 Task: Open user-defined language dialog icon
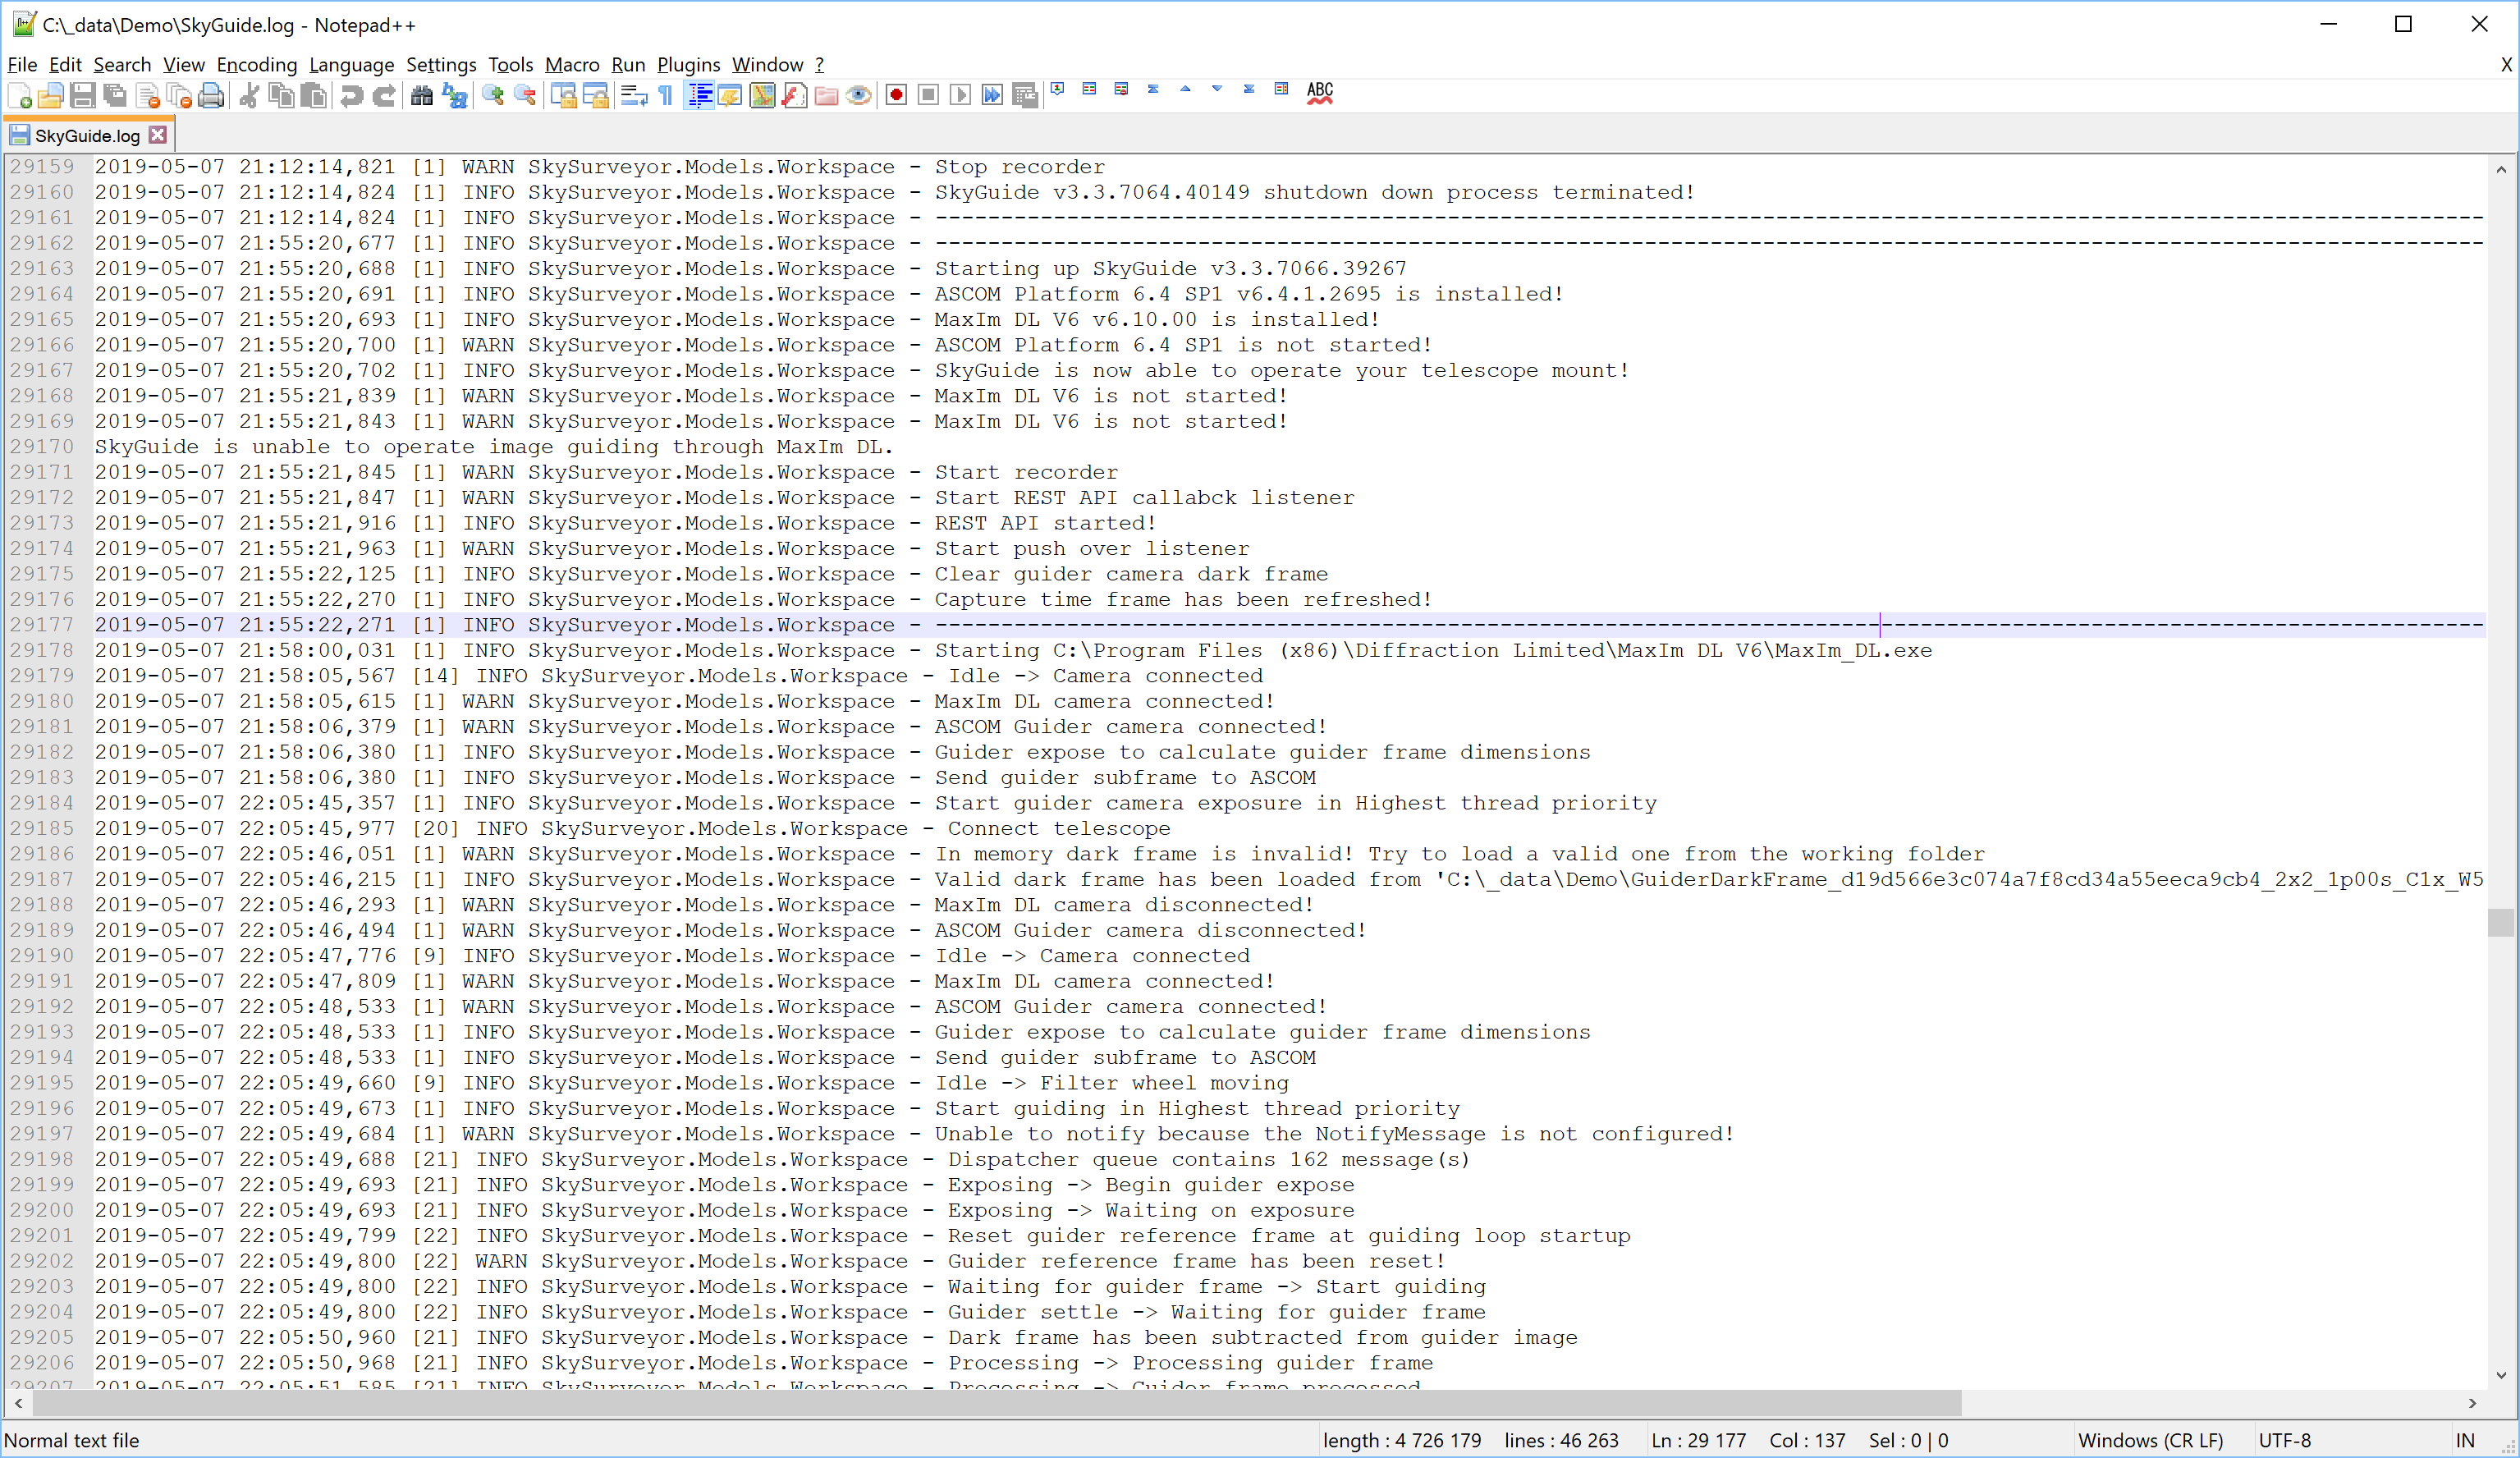point(730,96)
